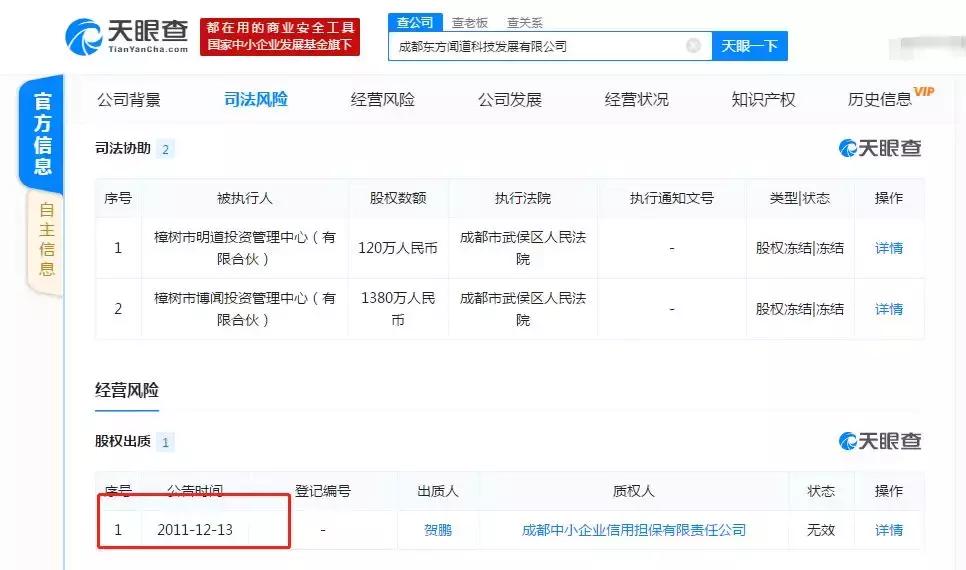Open the 司法风险 tab
The height and width of the screenshot is (570, 966).
point(256,100)
